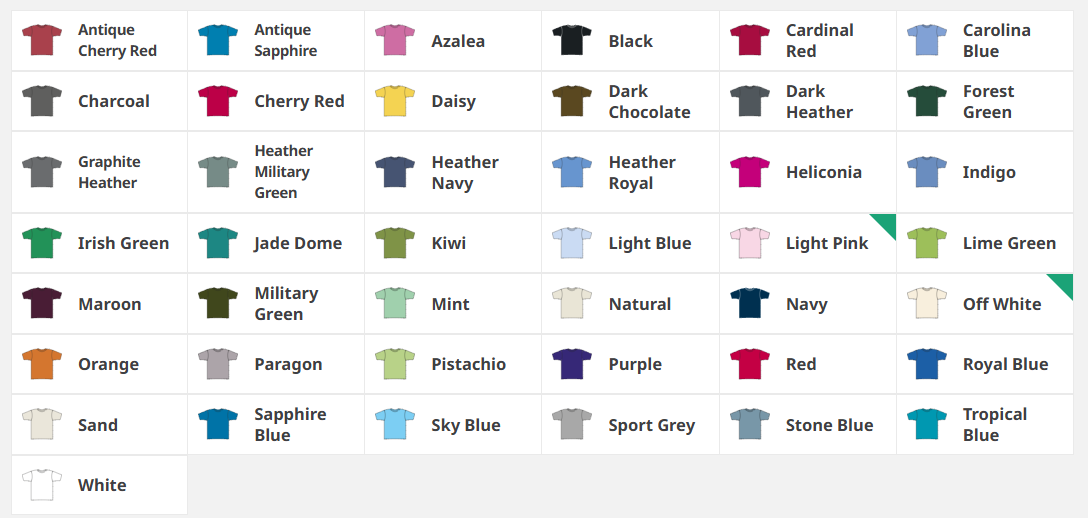Choose the Heather Military Green label

[284, 172]
